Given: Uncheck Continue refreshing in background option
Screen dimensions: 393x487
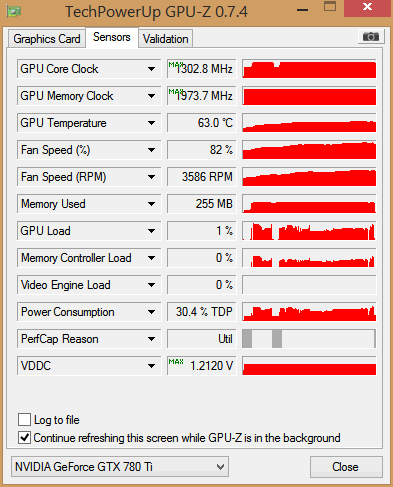Looking at the screenshot, I should click(x=24, y=437).
